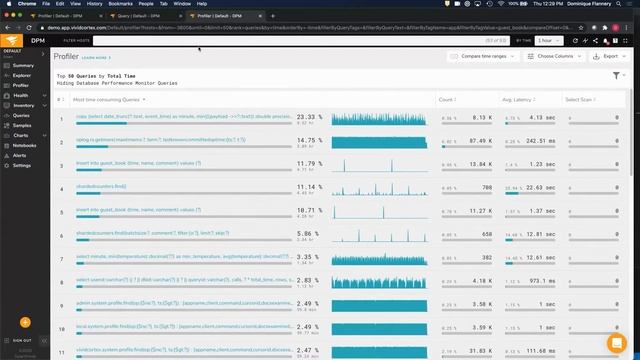This screenshot has width=640, height=360.
Task: Click the Sign Out icon in sidebar
Action: point(7,340)
